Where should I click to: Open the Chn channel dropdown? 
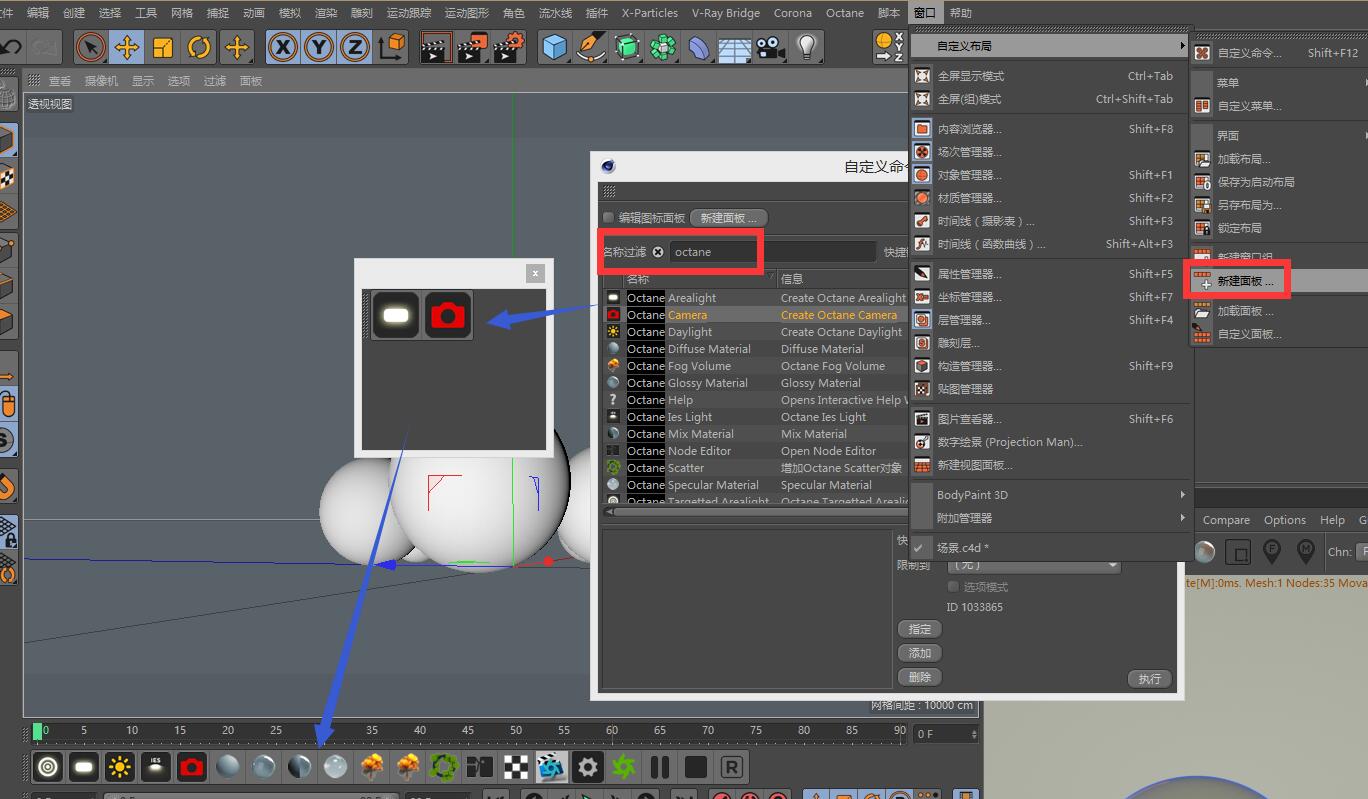click(x=1362, y=551)
